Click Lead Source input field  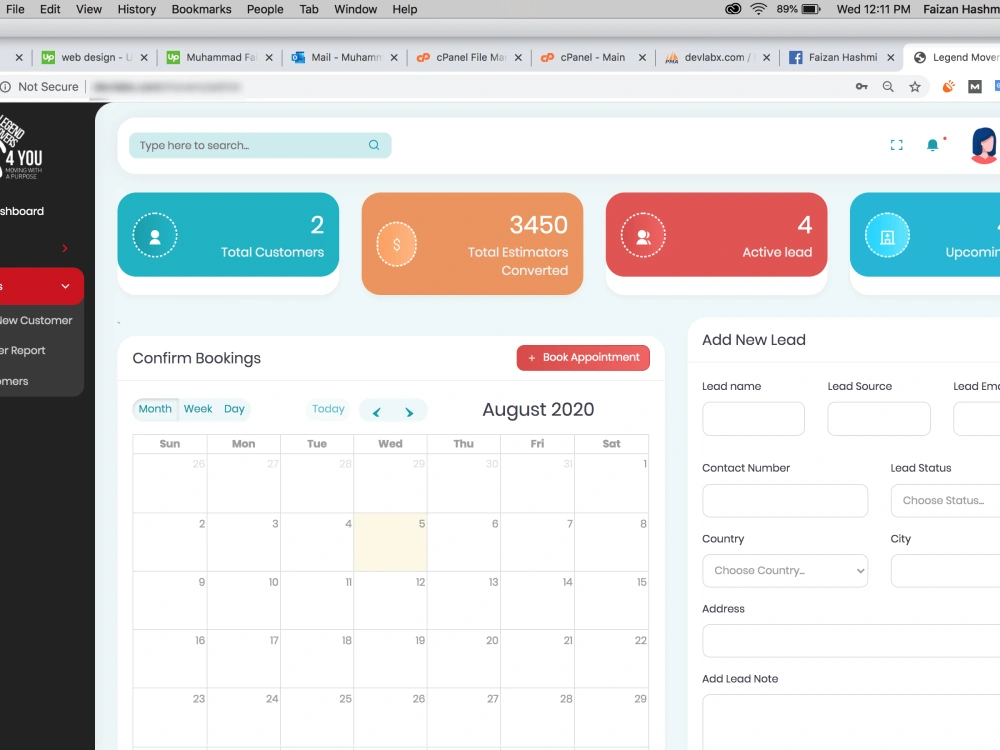pos(879,418)
